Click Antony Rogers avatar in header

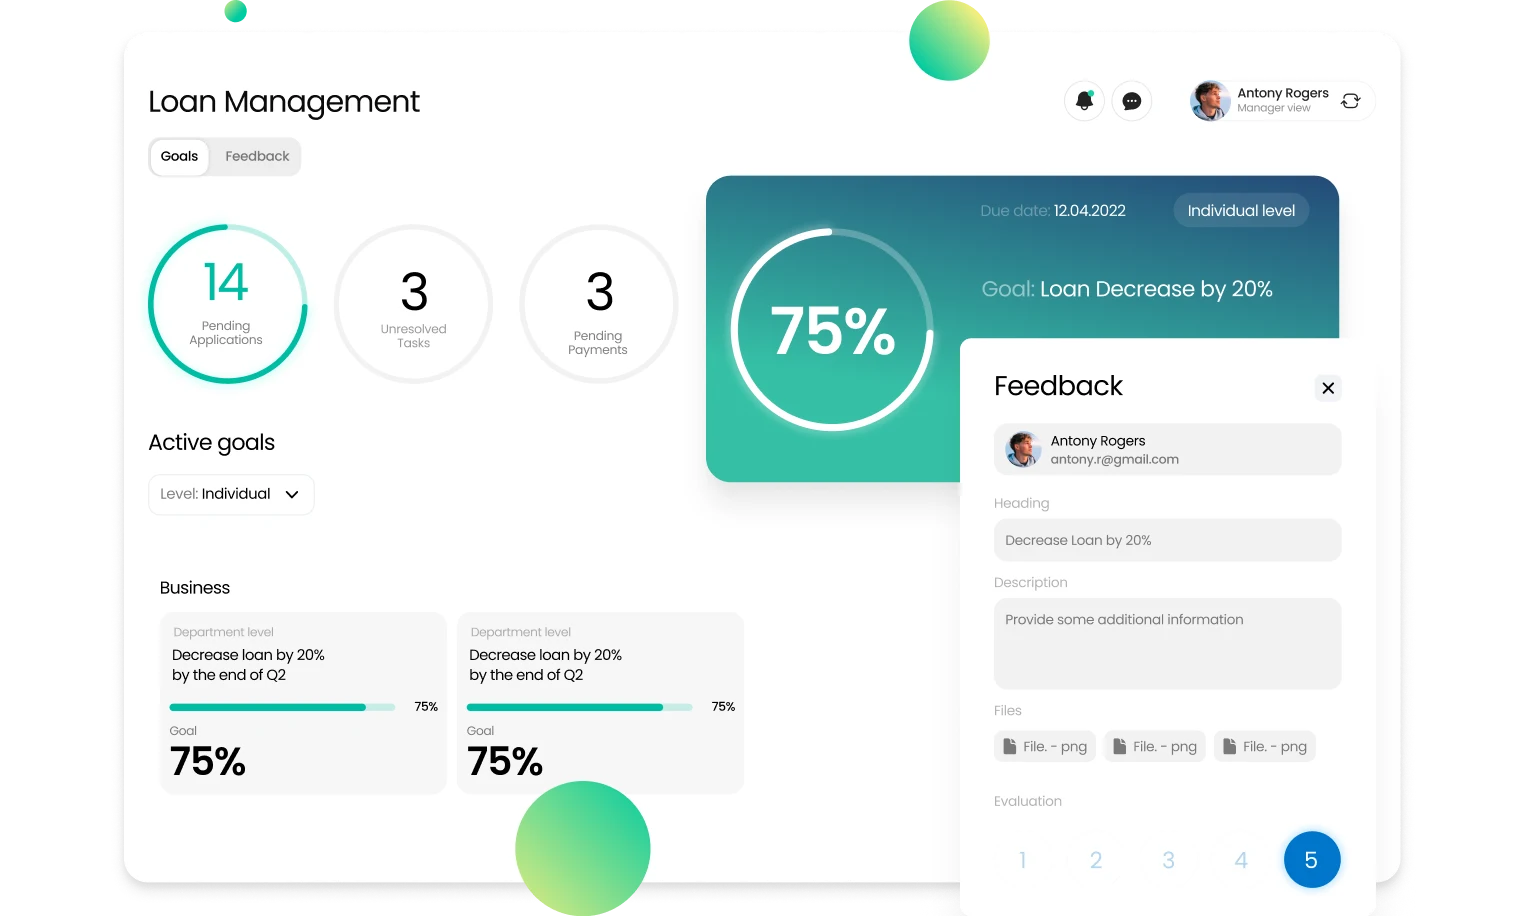coord(1210,101)
